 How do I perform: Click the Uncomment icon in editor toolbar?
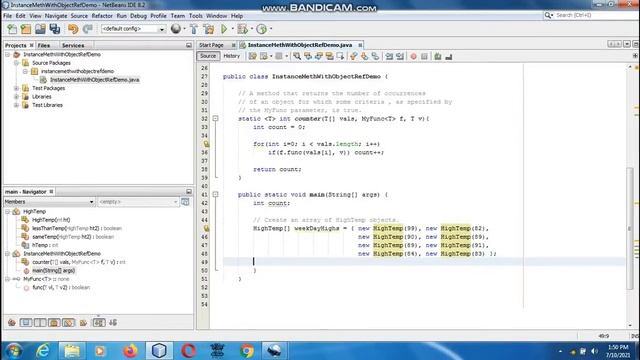tap(449, 56)
